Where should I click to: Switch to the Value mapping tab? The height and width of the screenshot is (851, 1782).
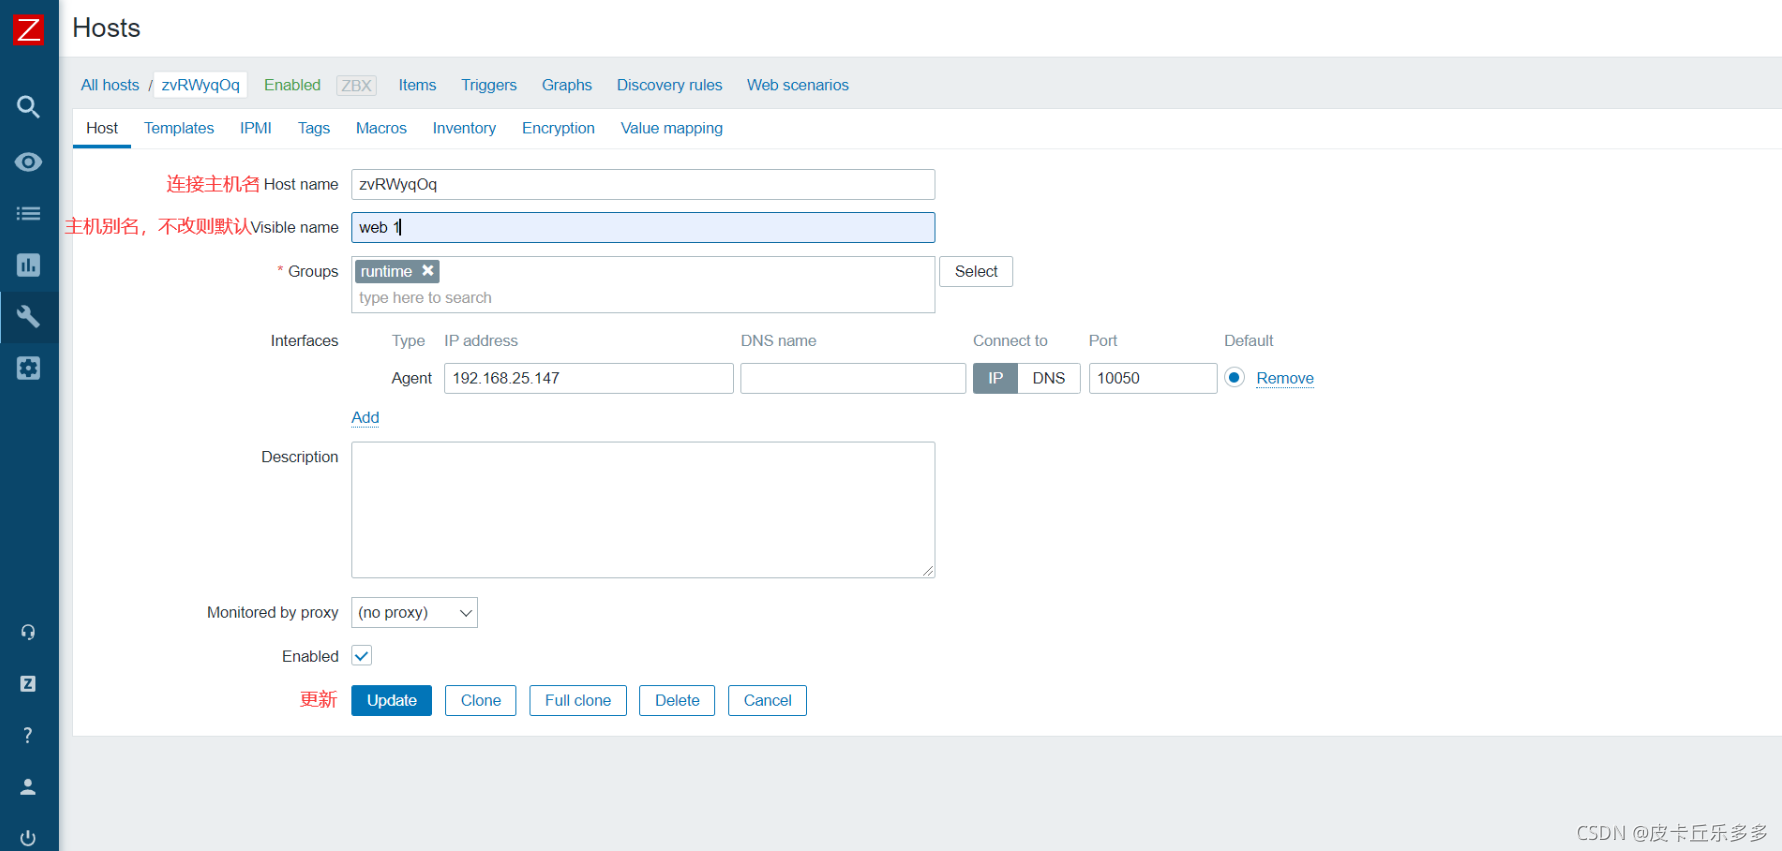pos(671,128)
